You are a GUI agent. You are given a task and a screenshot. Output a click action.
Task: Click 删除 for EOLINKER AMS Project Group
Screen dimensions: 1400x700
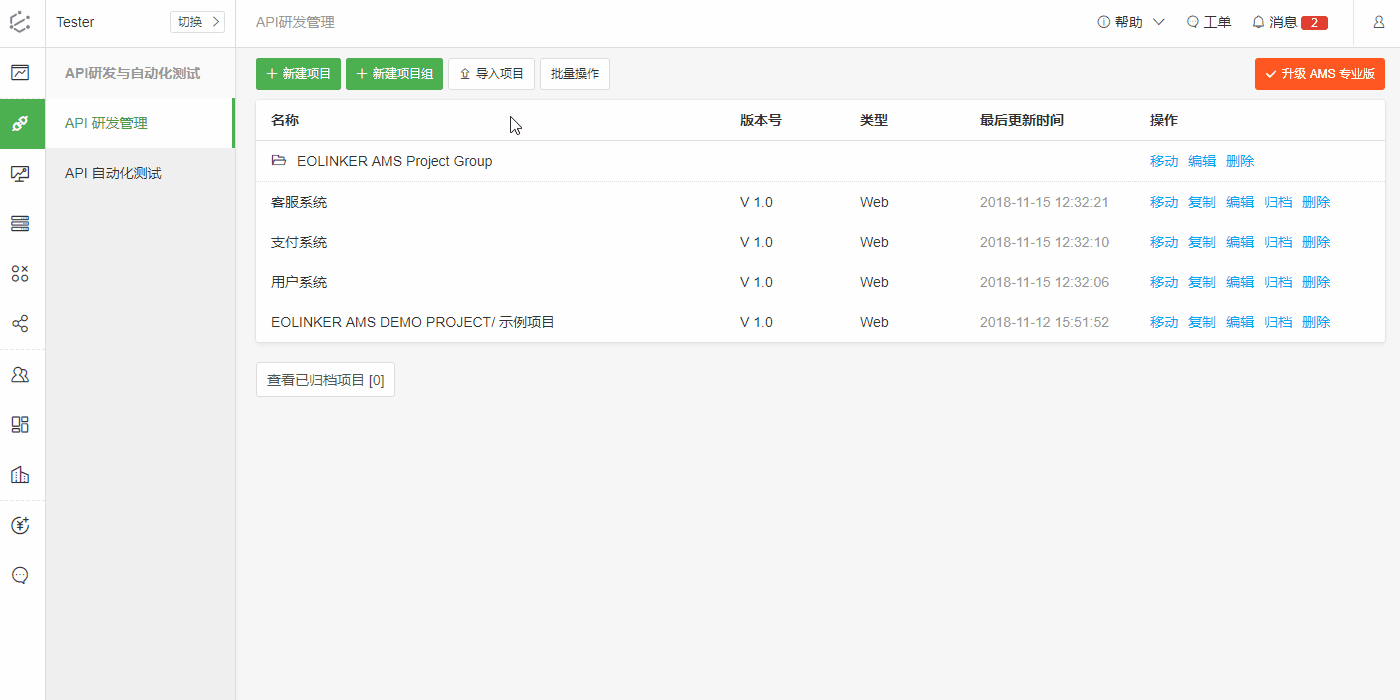[x=1240, y=161]
